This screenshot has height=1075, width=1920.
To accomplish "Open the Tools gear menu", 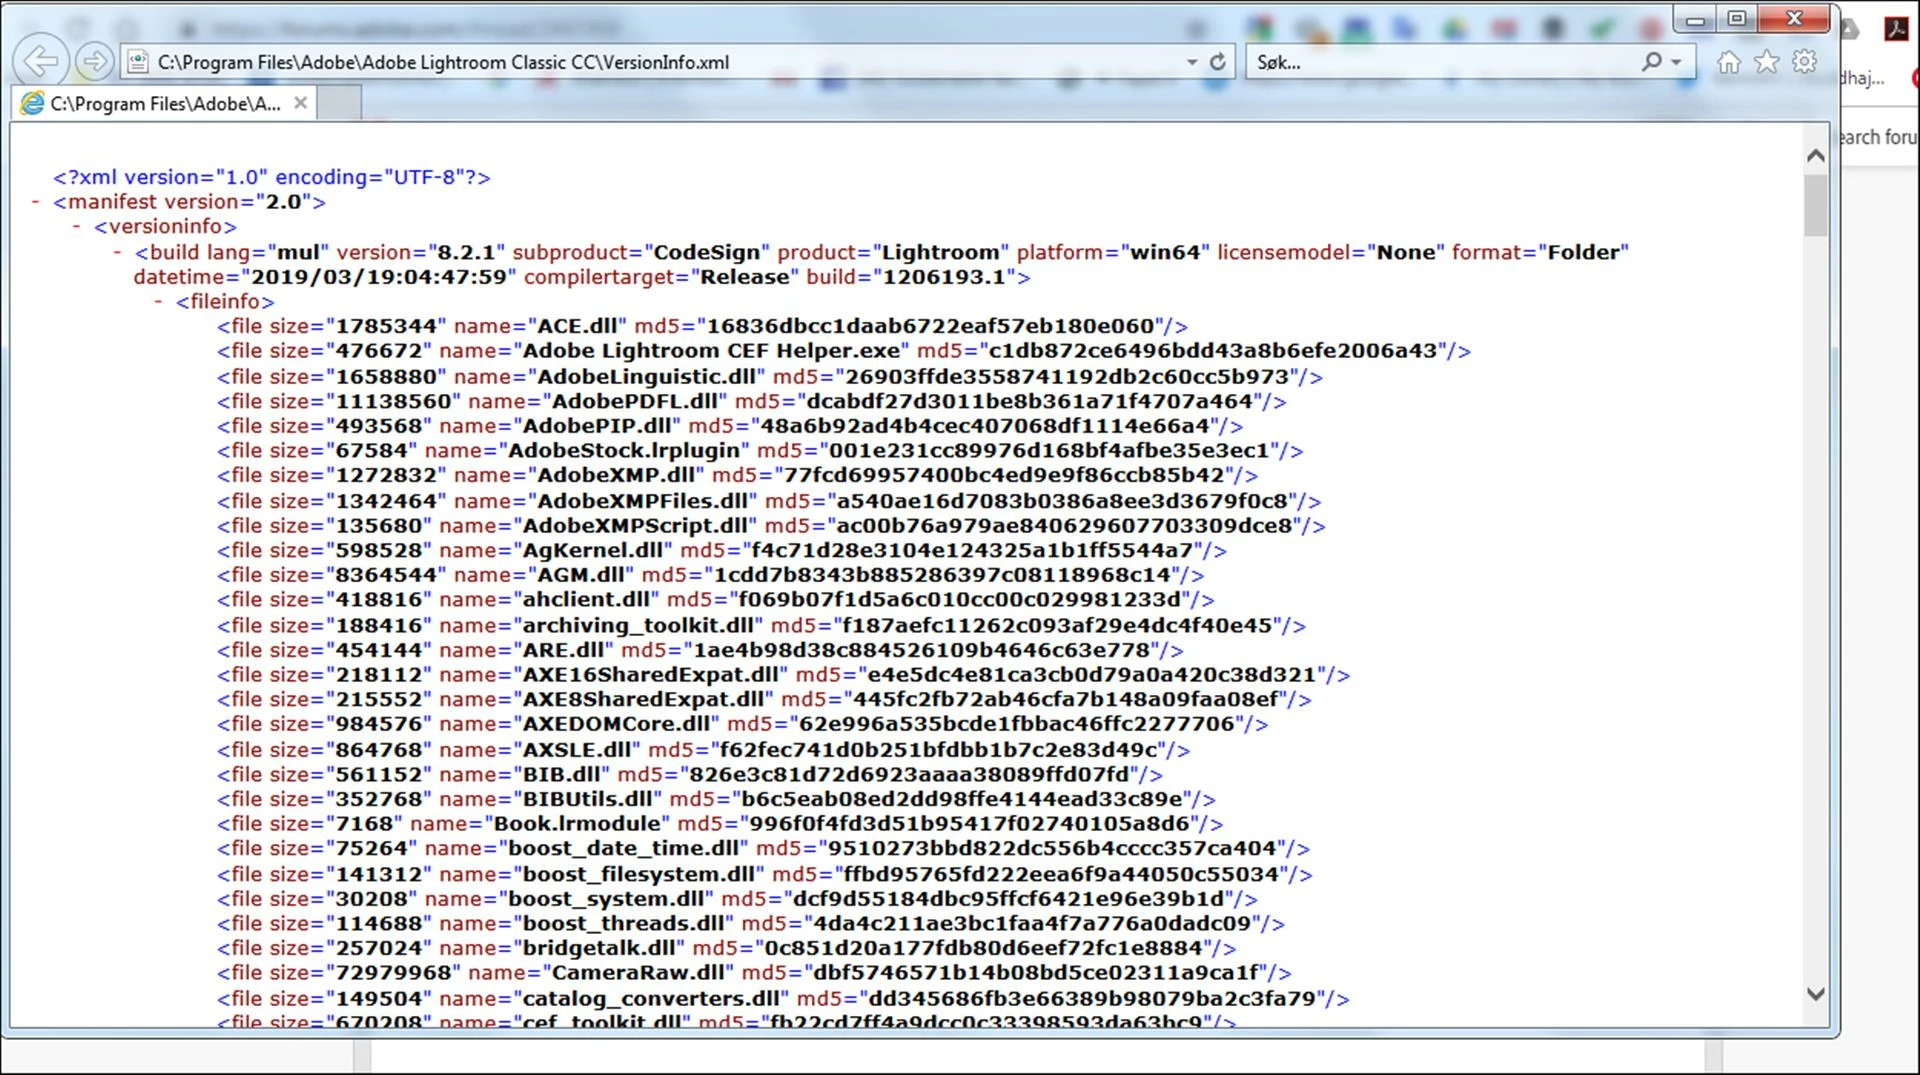I will pyautogui.click(x=1804, y=62).
